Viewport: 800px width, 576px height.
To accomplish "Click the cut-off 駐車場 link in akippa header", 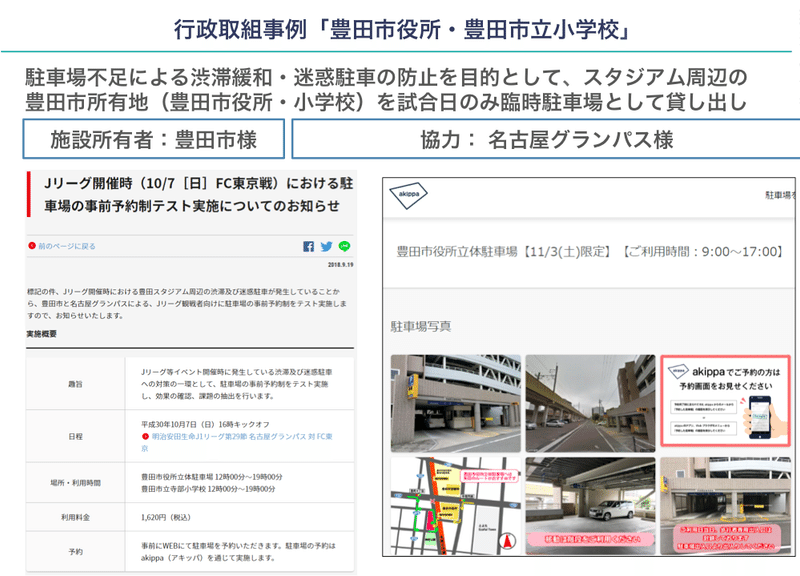I will (x=780, y=195).
